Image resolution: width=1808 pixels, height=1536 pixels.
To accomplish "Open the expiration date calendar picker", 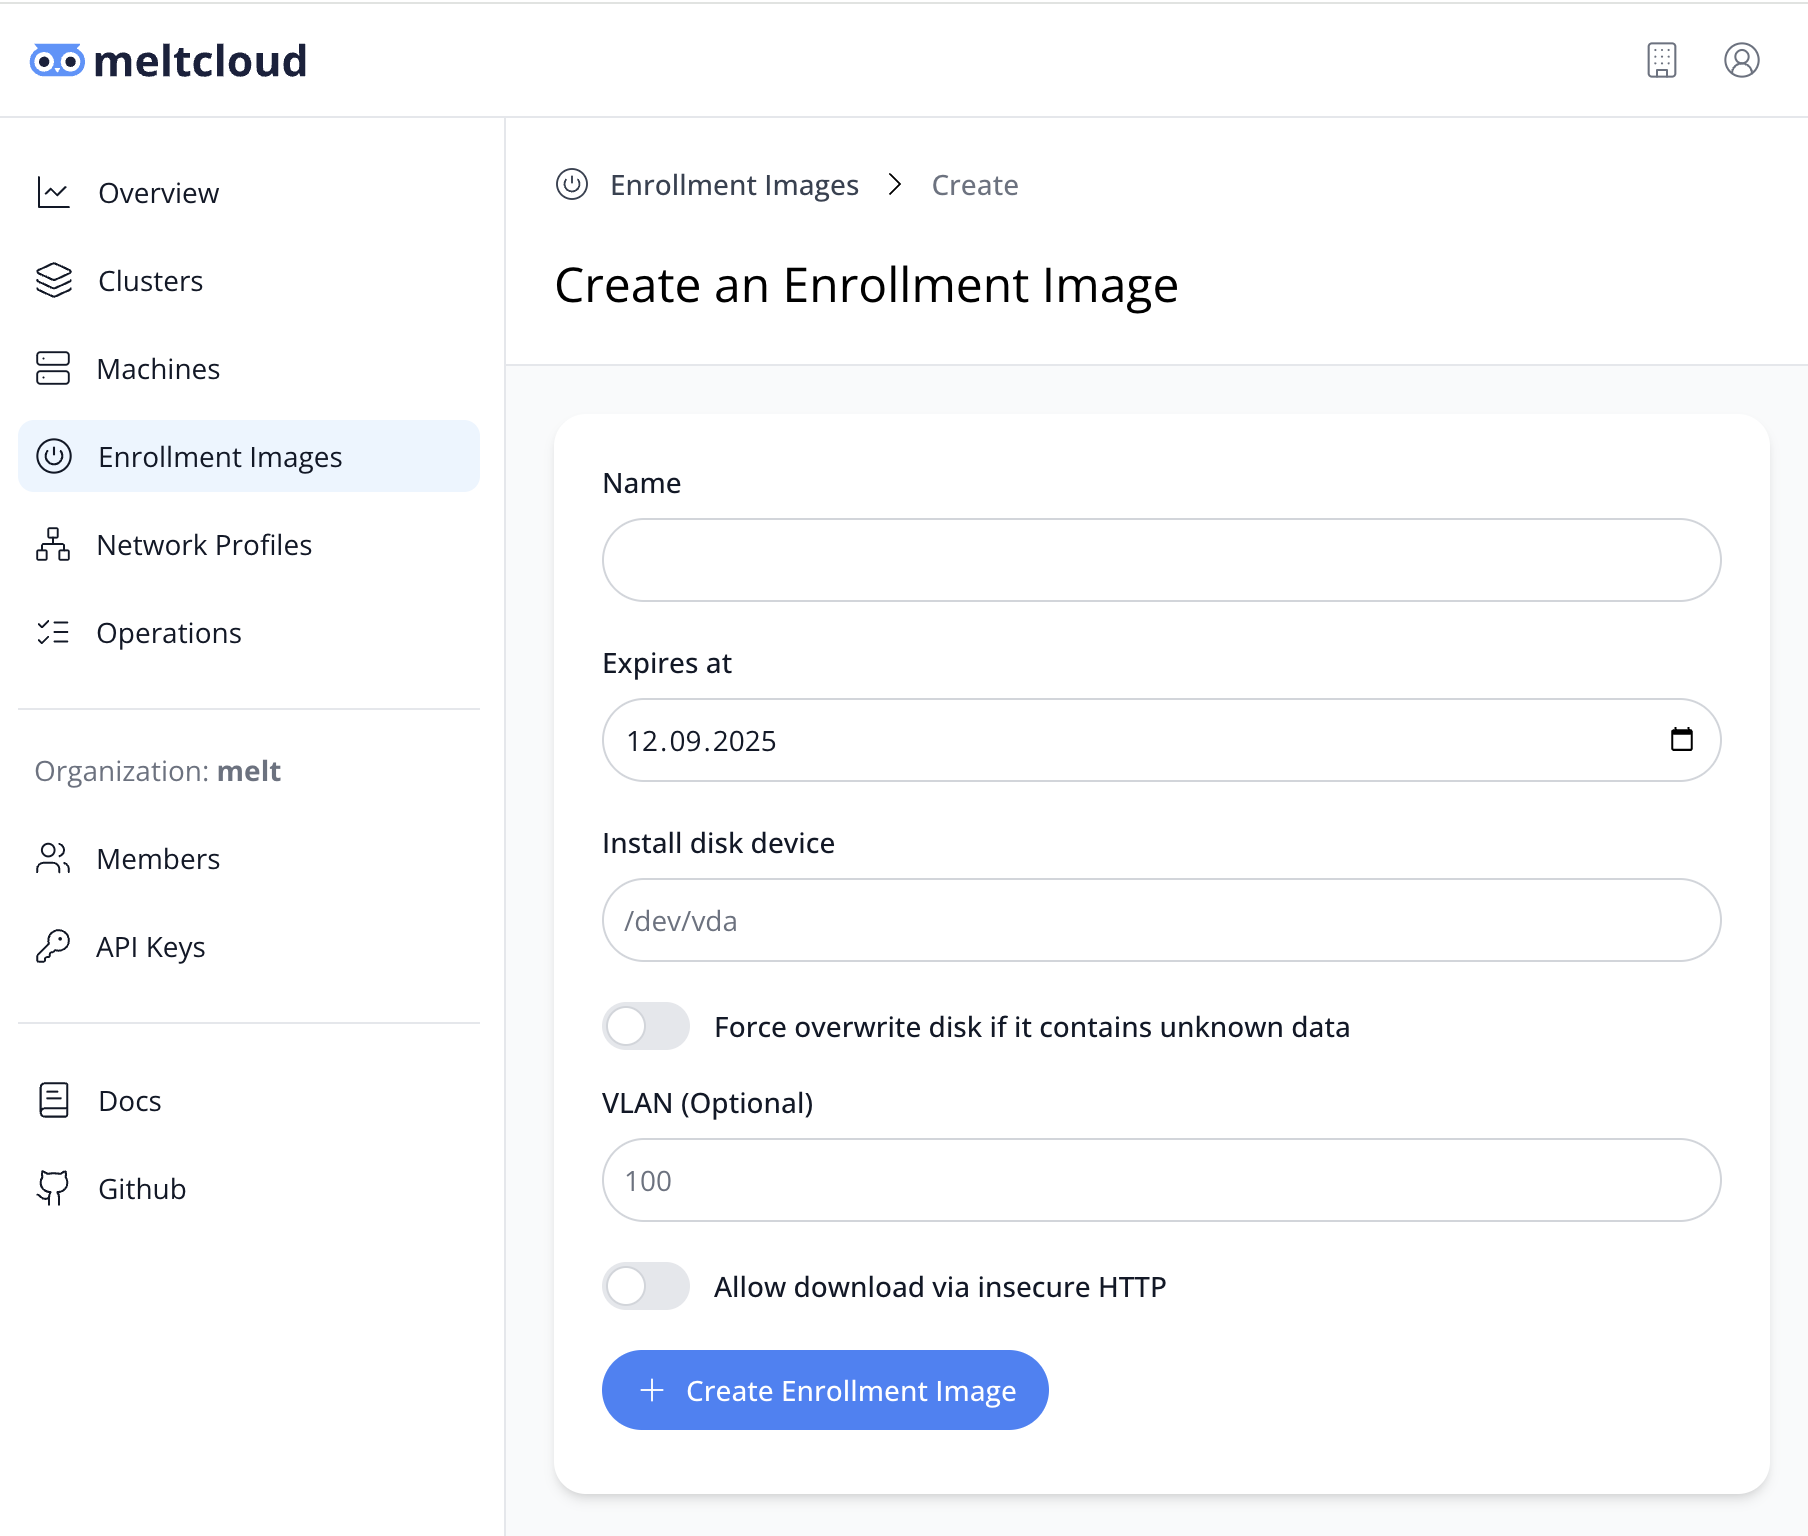I will click(1684, 740).
